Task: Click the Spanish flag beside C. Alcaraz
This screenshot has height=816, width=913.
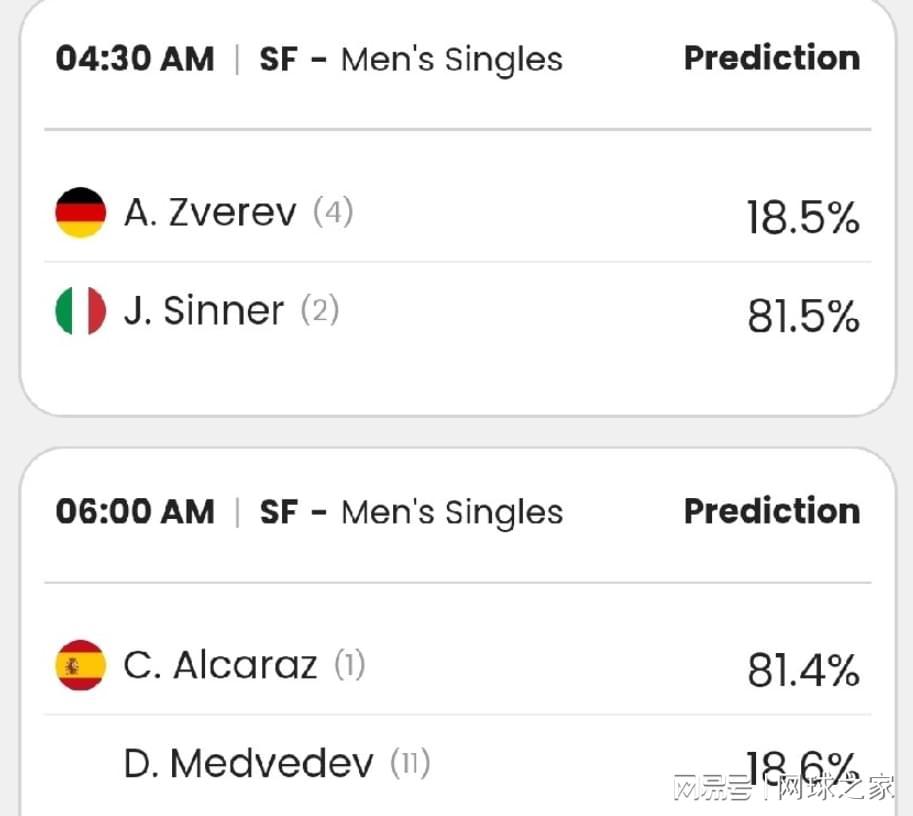Action: pos(80,666)
